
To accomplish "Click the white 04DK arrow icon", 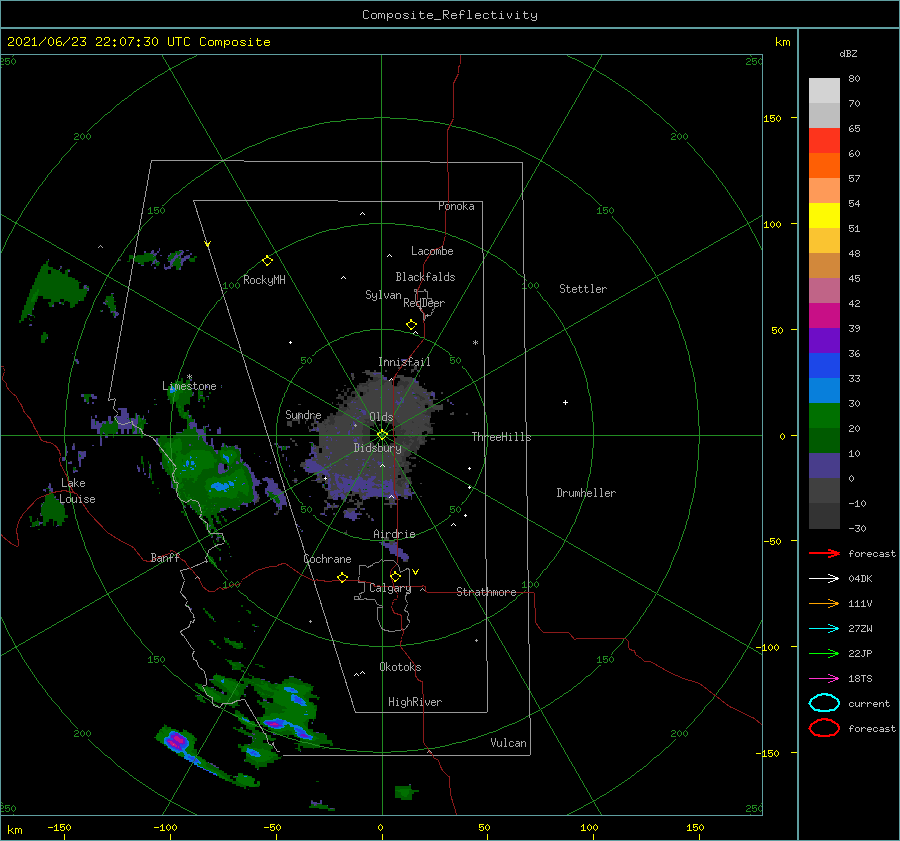I will pyautogui.click(x=824, y=578).
